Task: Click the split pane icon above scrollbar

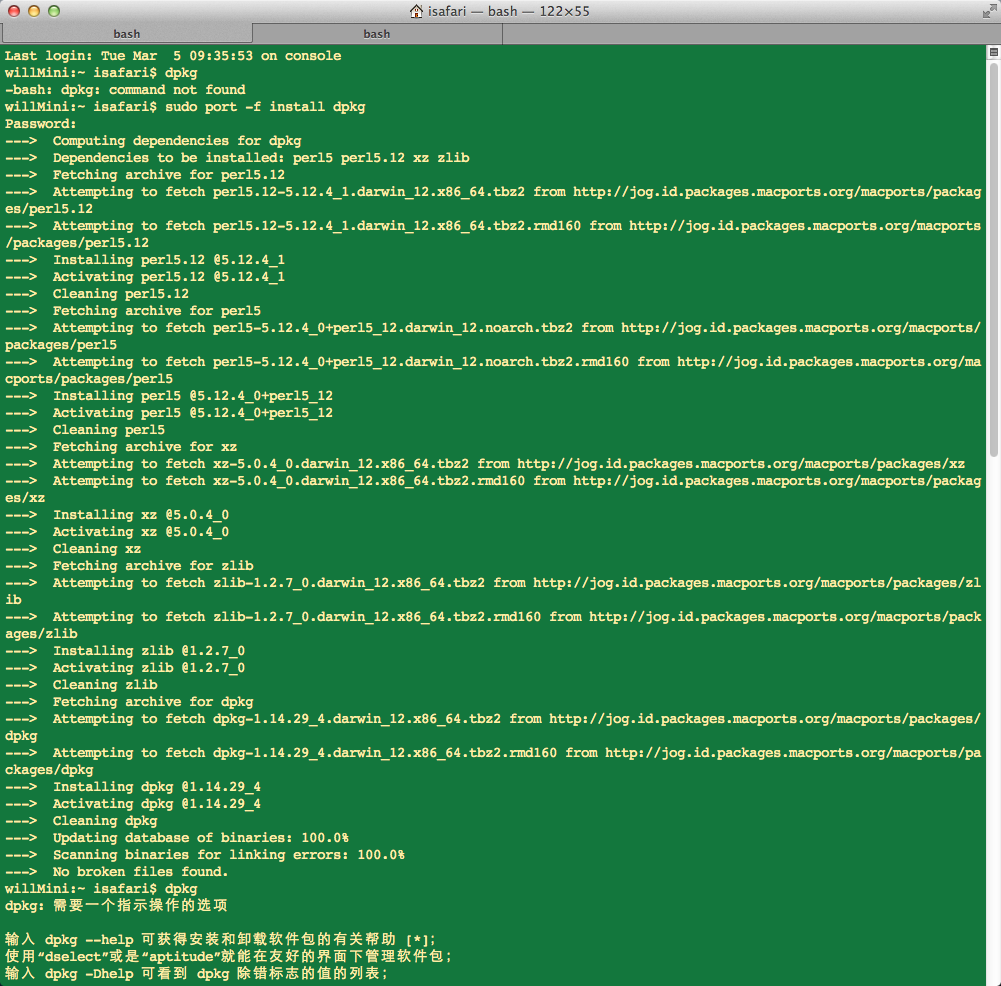Action: pos(993,52)
